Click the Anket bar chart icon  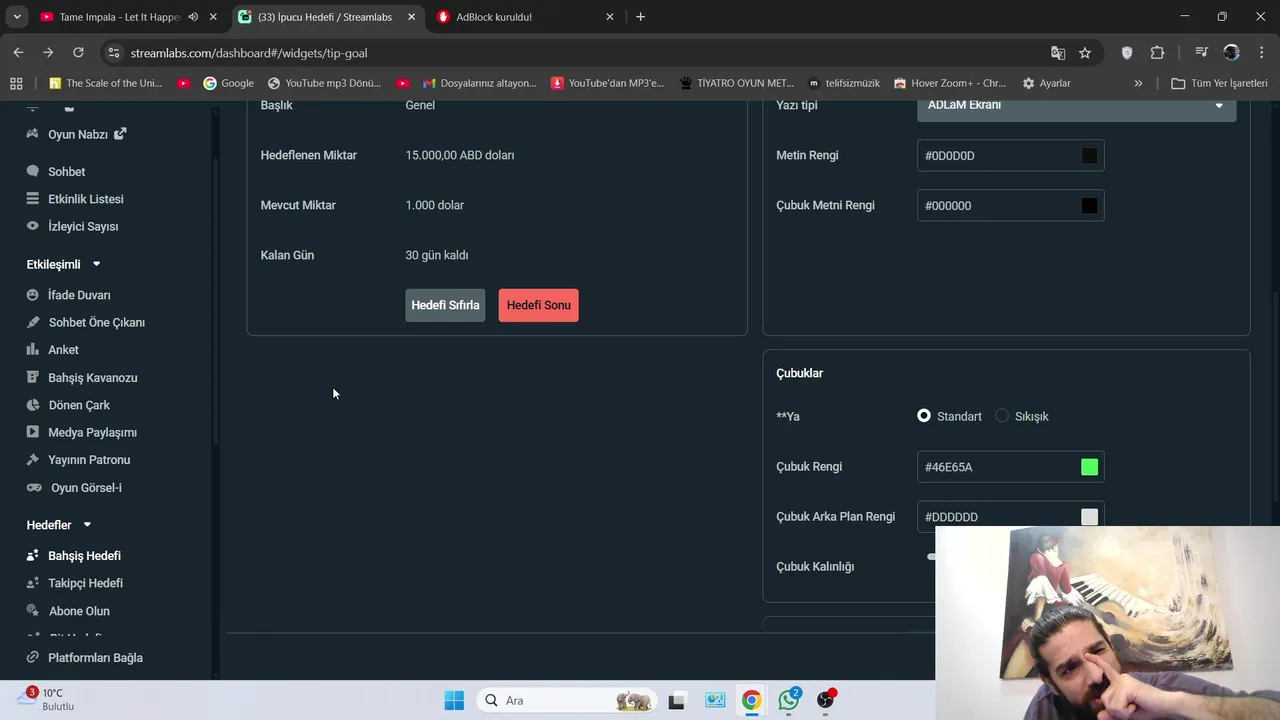(x=33, y=349)
